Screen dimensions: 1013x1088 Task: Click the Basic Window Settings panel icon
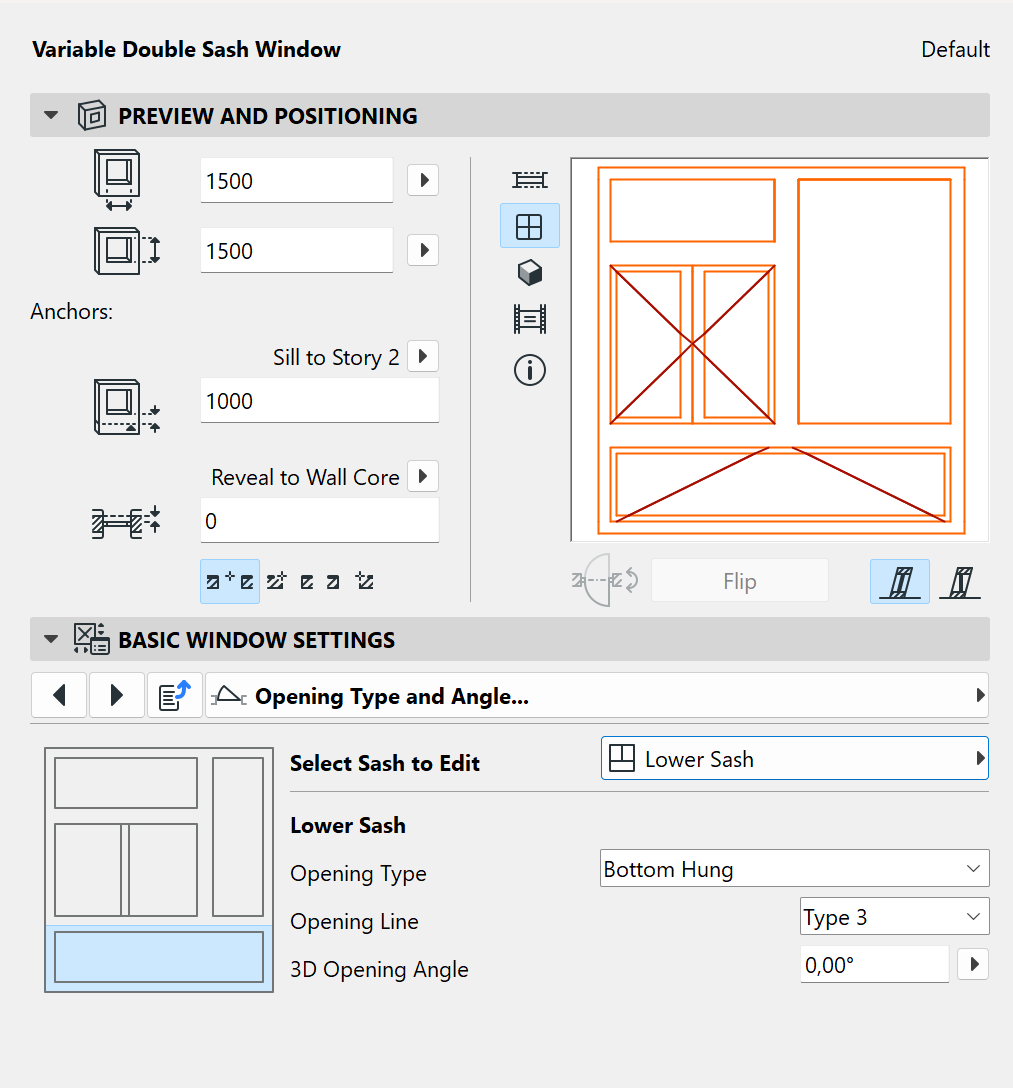click(92, 639)
